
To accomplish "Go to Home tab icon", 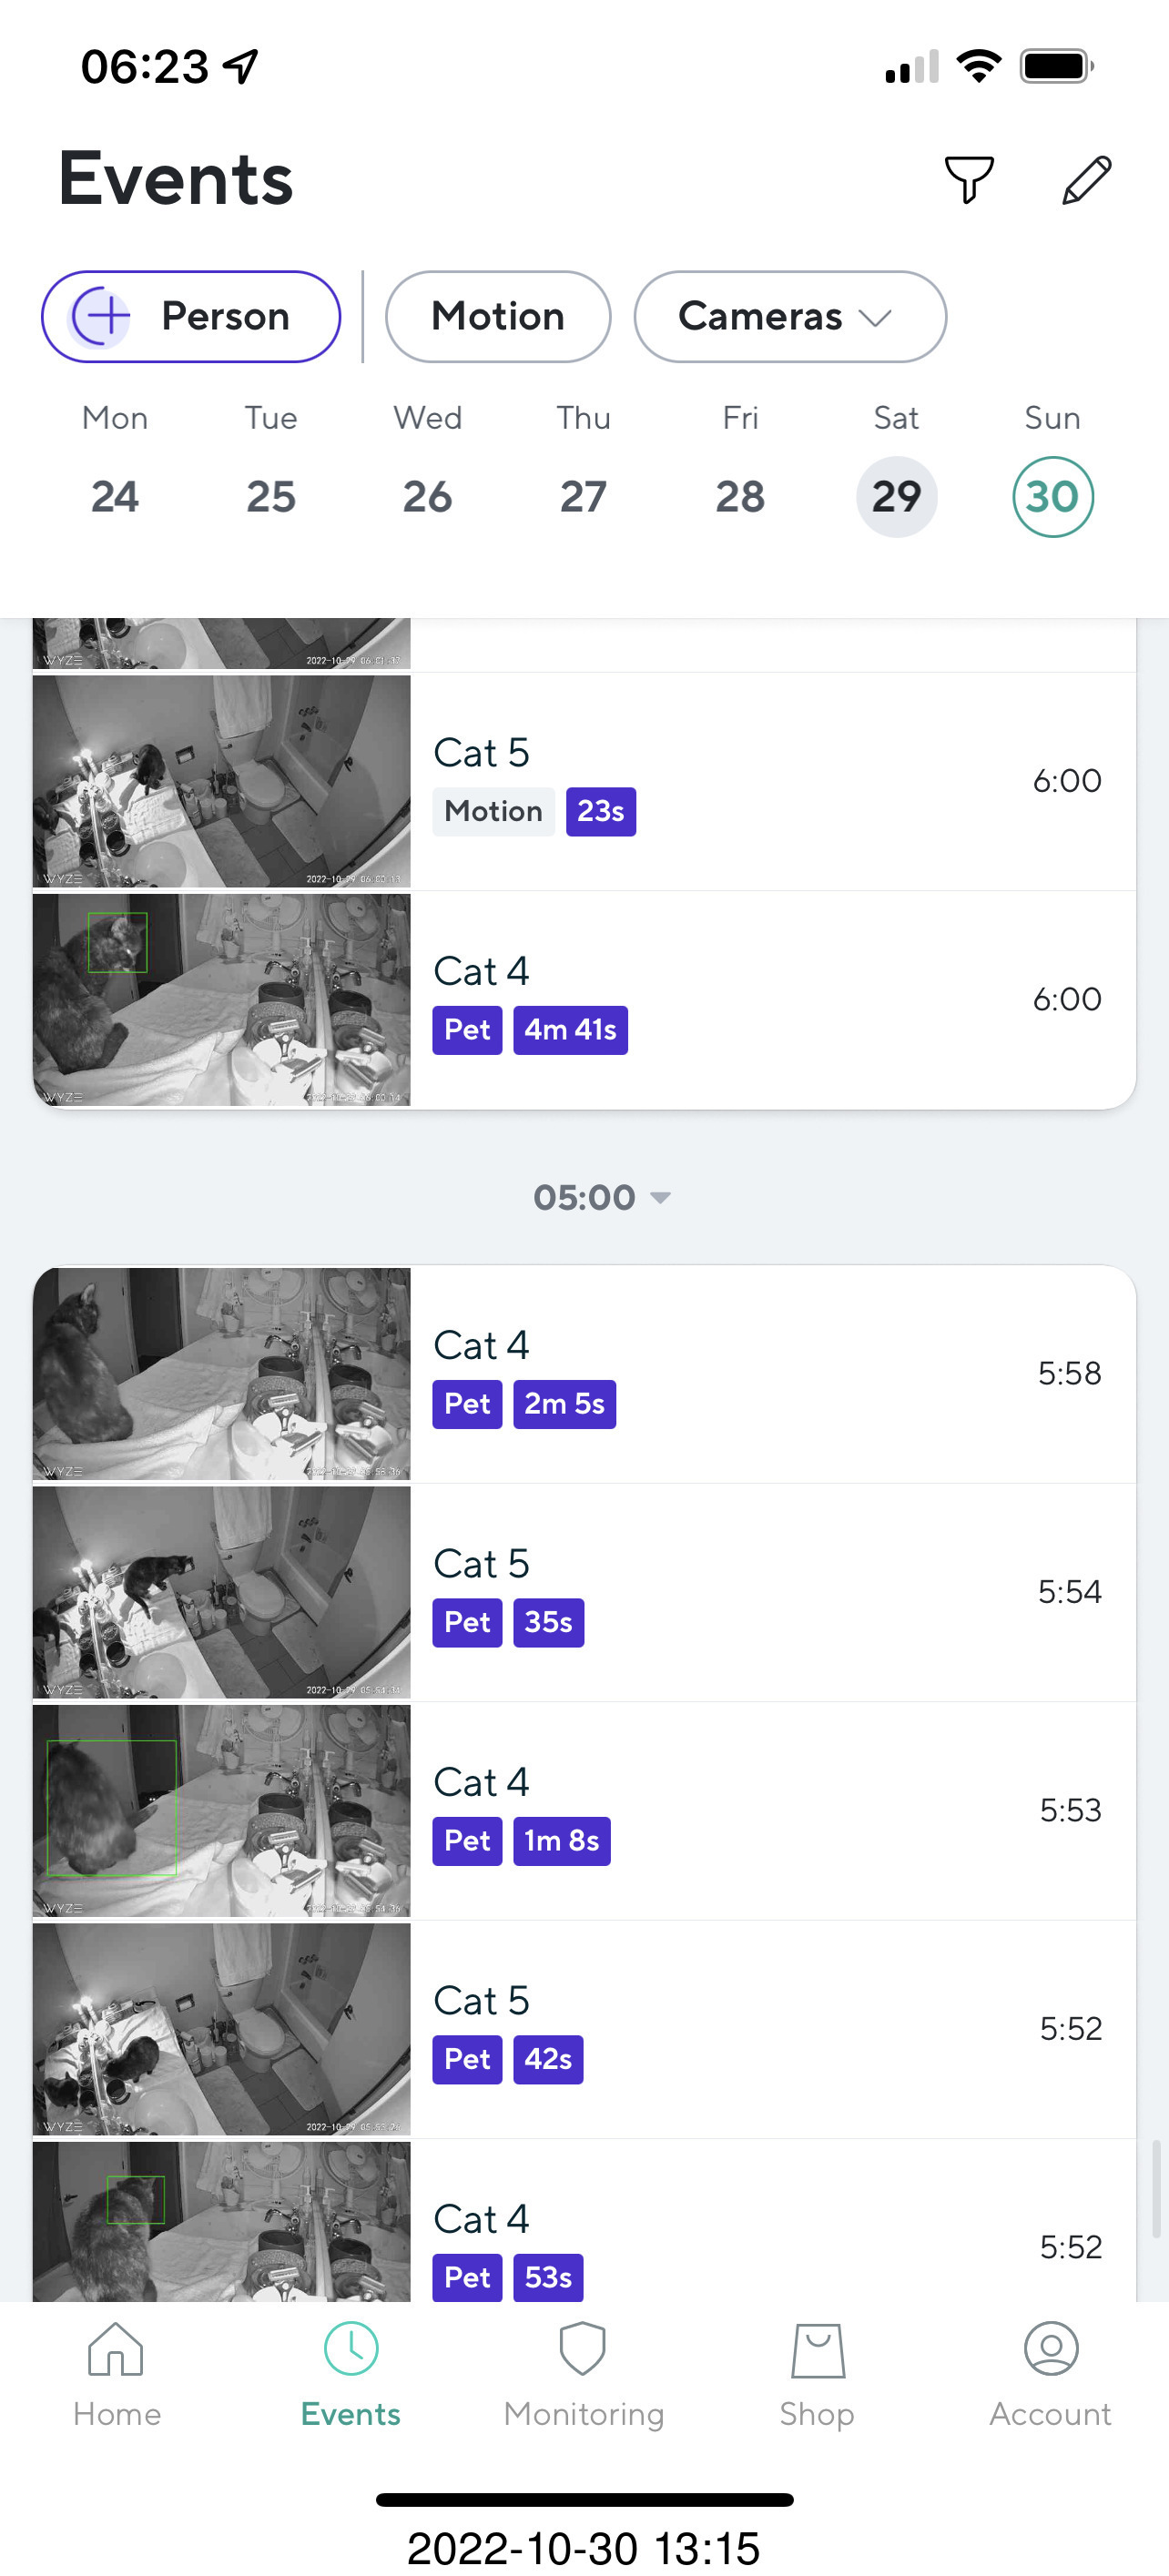I will point(116,2349).
